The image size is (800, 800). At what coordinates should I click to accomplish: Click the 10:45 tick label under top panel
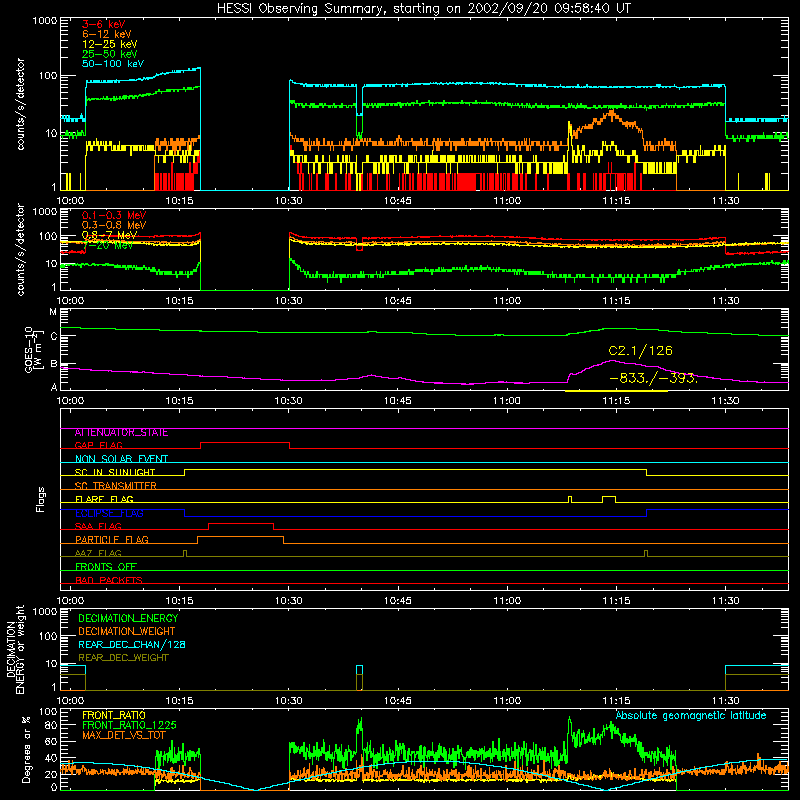(x=397, y=201)
